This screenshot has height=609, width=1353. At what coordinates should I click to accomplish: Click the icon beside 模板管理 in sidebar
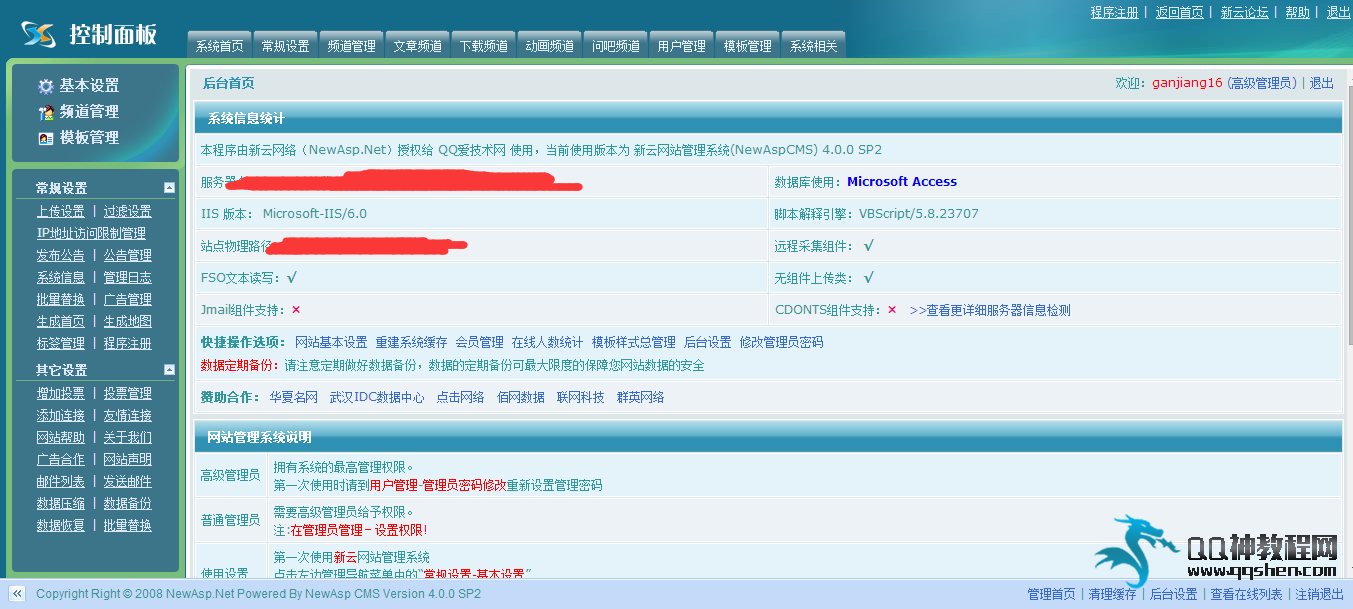45,139
